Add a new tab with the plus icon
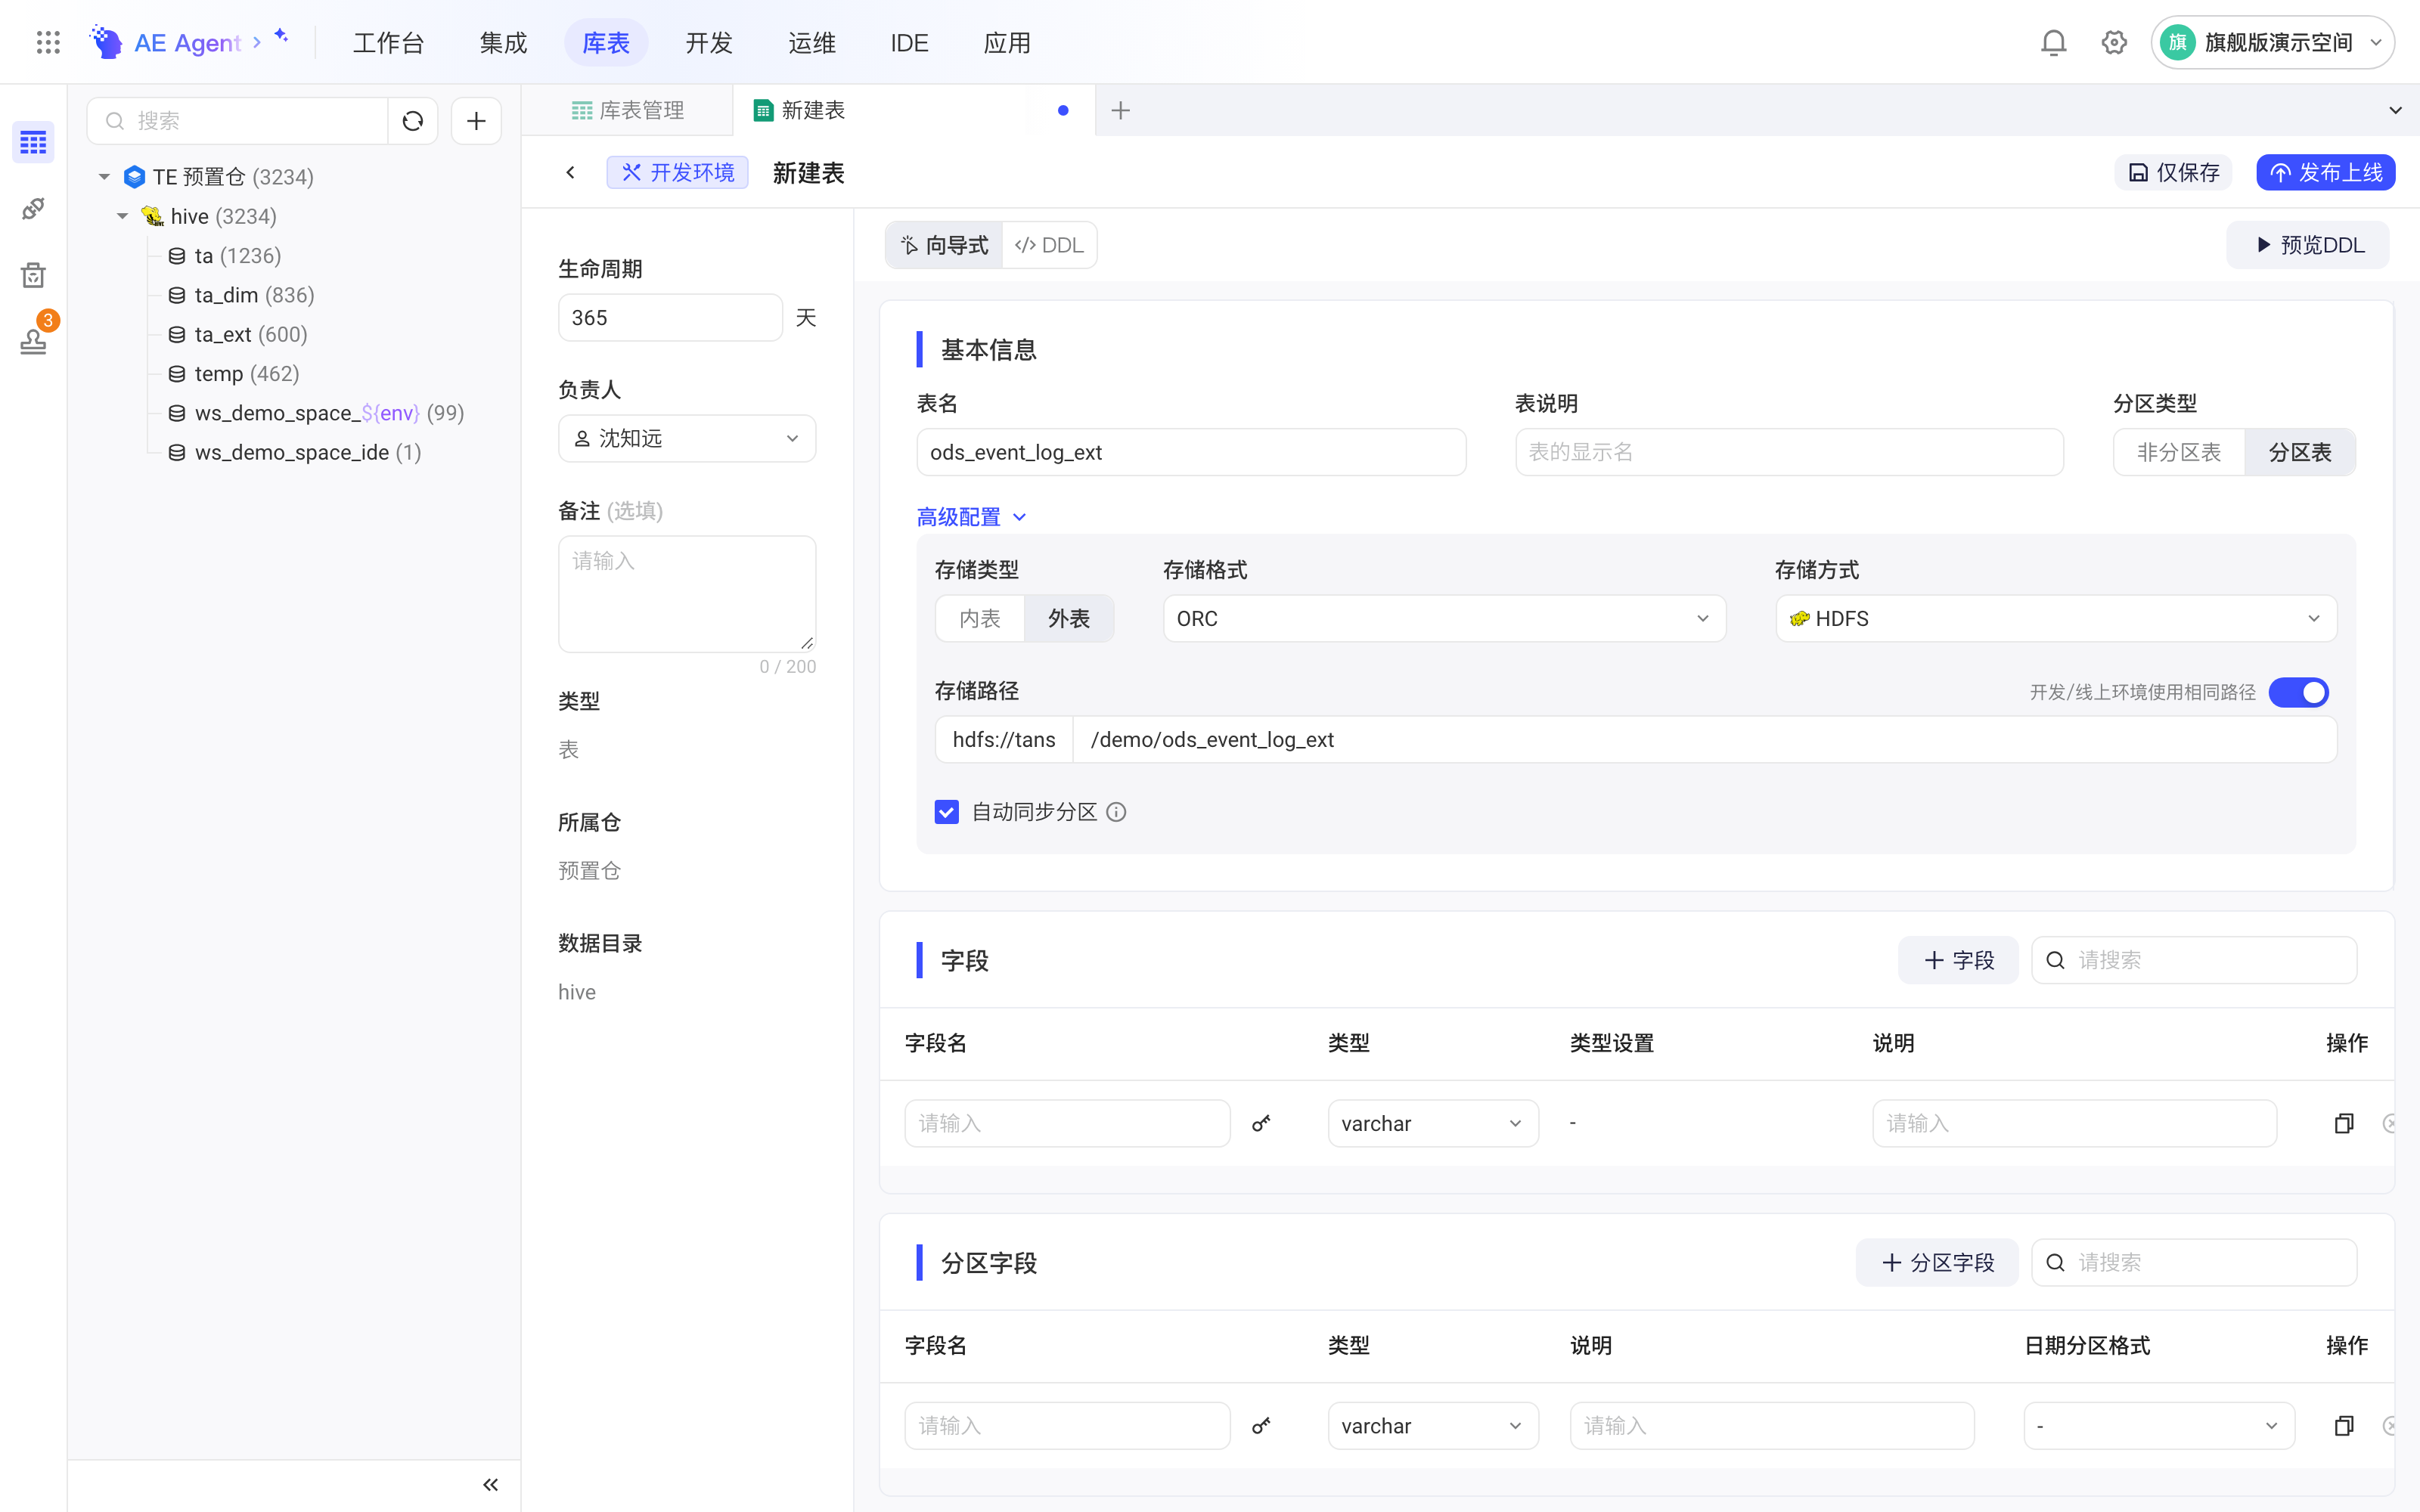The width and height of the screenshot is (2420, 1512). (1121, 110)
